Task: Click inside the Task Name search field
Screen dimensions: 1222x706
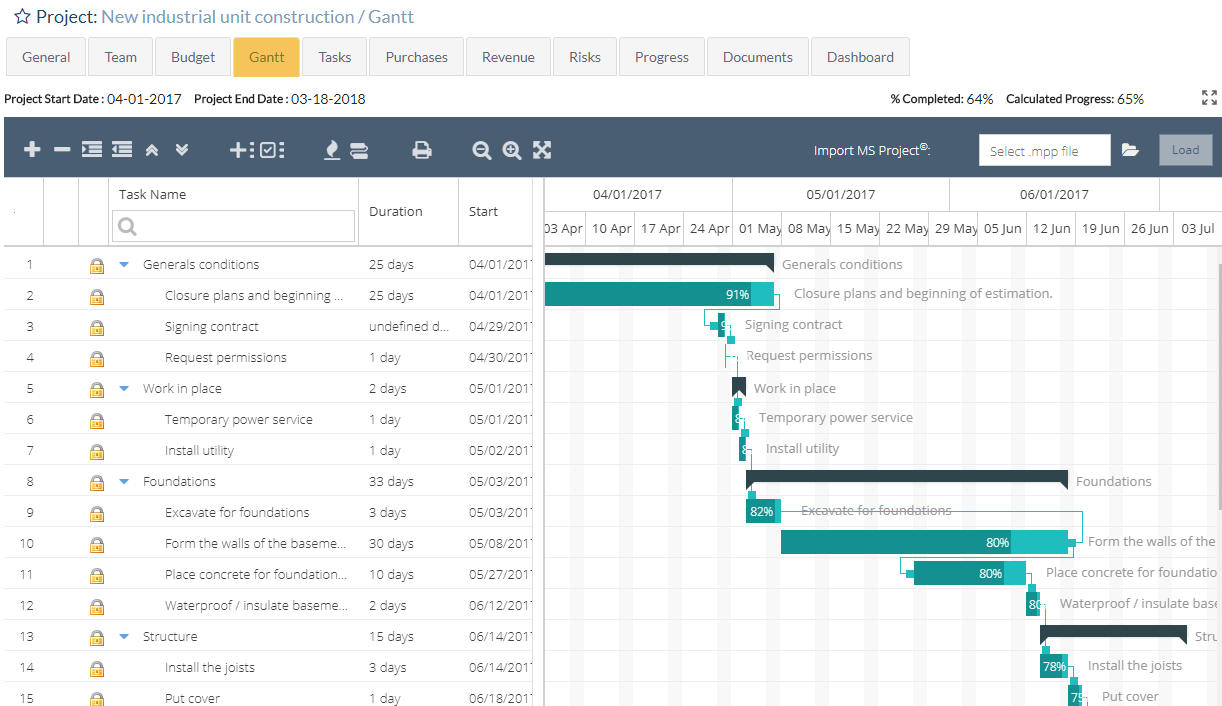Action: pyautogui.click(x=232, y=226)
